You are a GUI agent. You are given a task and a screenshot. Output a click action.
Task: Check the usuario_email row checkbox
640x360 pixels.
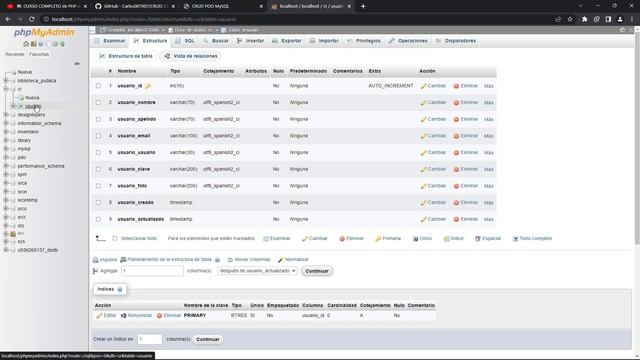(x=98, y=136)
